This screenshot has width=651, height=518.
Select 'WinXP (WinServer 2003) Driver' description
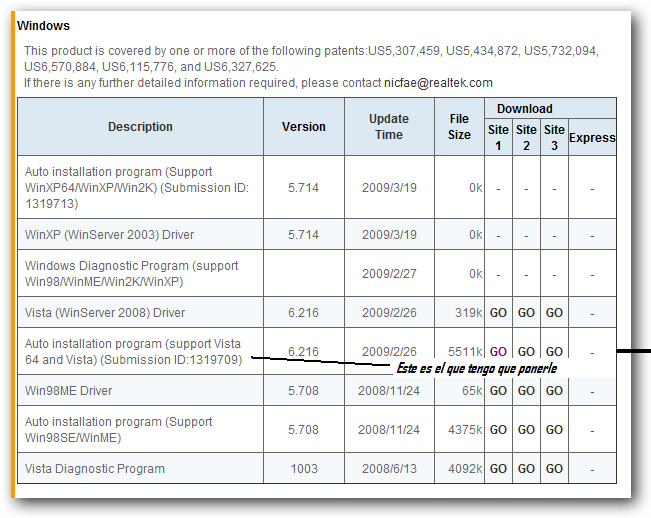[109, 235]
